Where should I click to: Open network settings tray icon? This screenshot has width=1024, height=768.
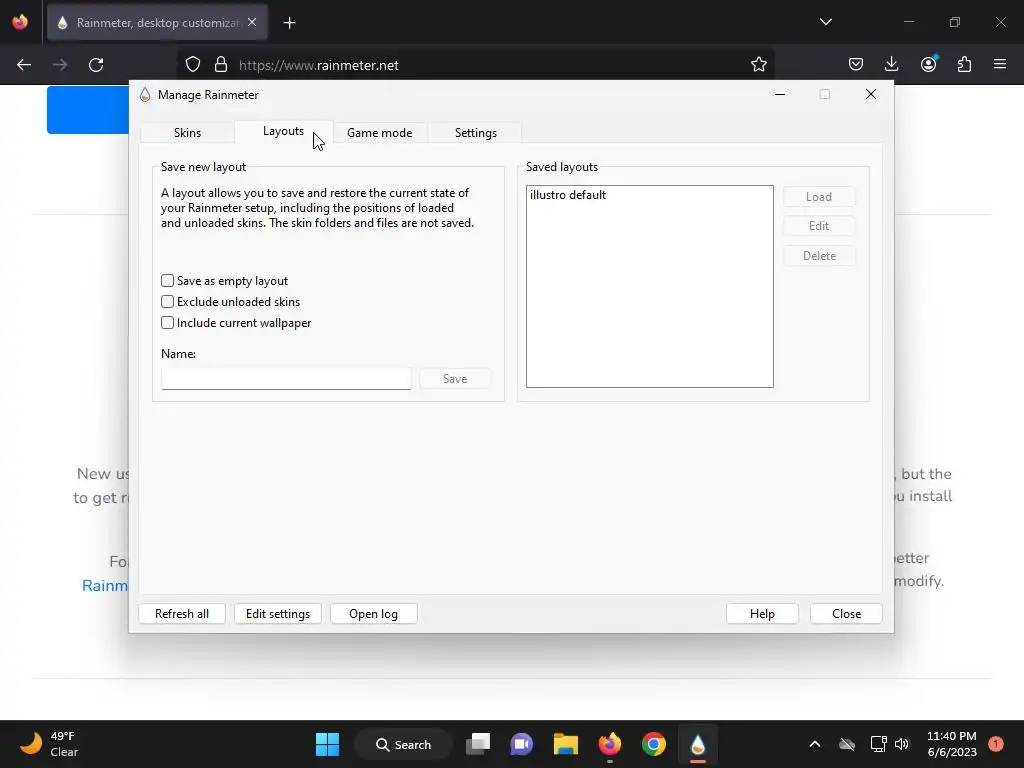(x=878, y=744)
